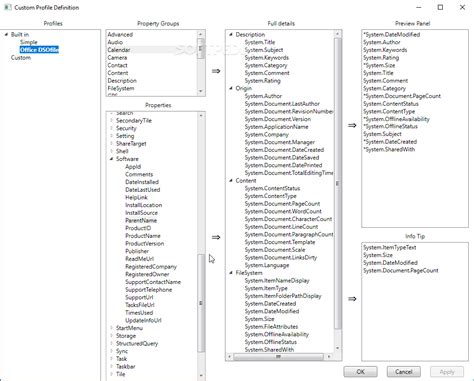Select *System.SharedWith in Preview Panel list

coord(389,149)
